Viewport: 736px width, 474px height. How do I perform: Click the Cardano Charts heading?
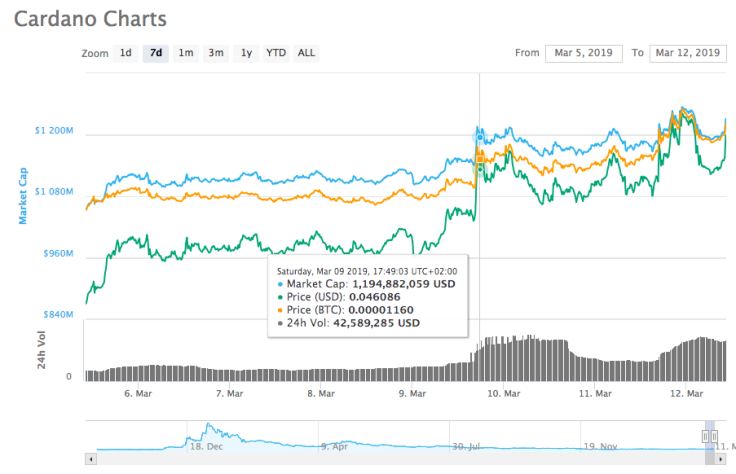click(90, 19)
